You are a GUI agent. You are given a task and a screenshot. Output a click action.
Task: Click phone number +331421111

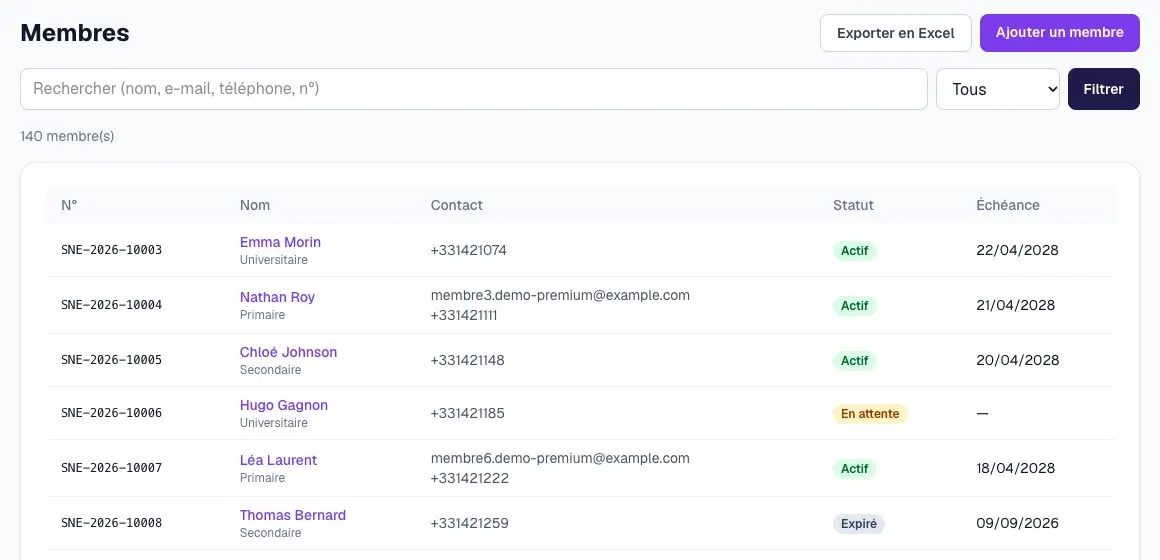point(464,315)
